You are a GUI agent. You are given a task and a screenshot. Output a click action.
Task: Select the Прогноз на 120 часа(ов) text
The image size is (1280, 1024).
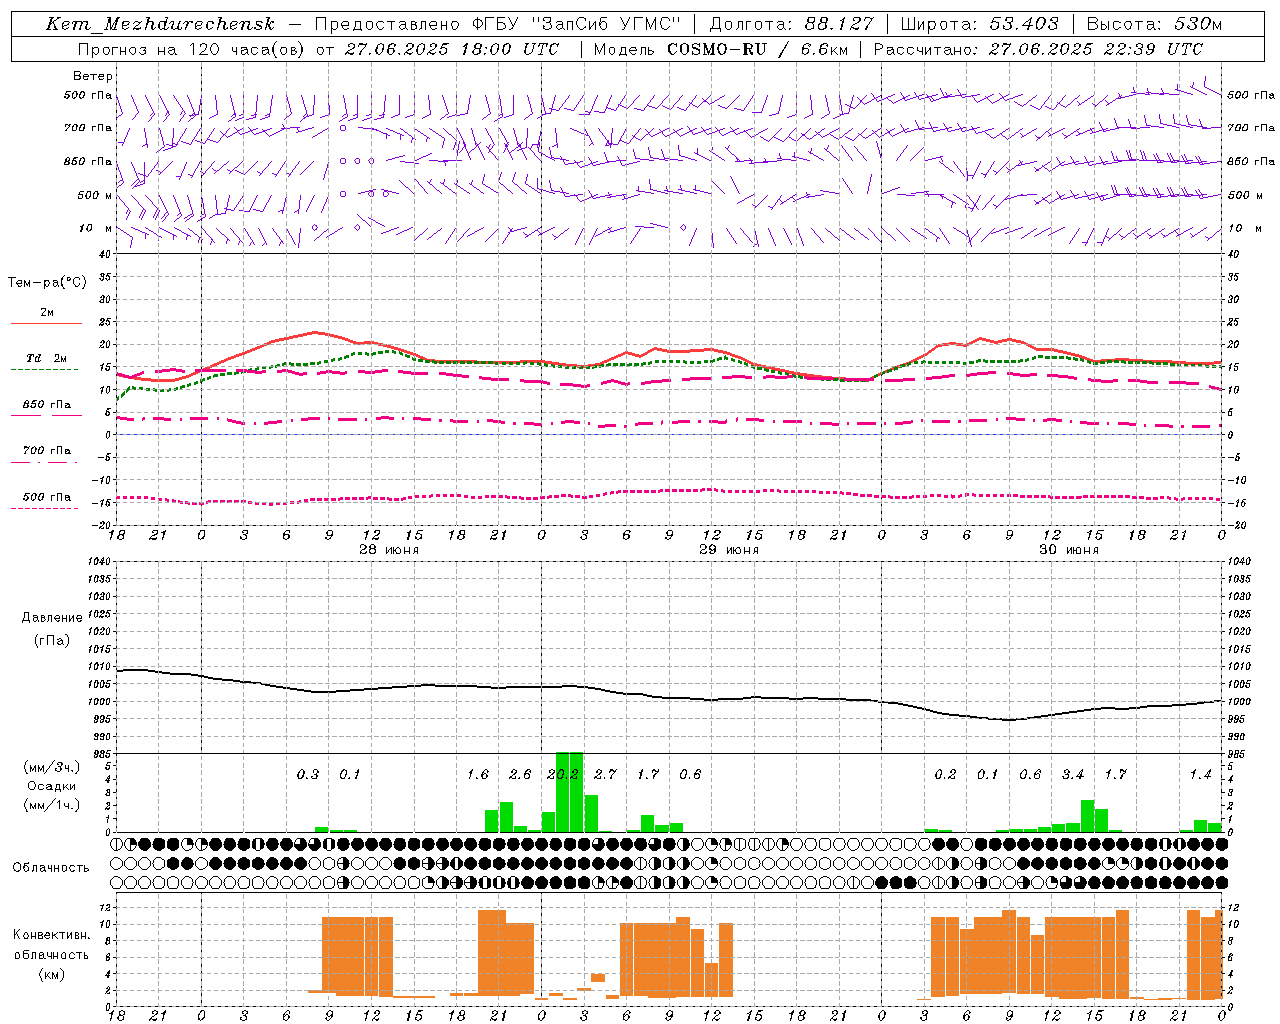click(192, 49)
